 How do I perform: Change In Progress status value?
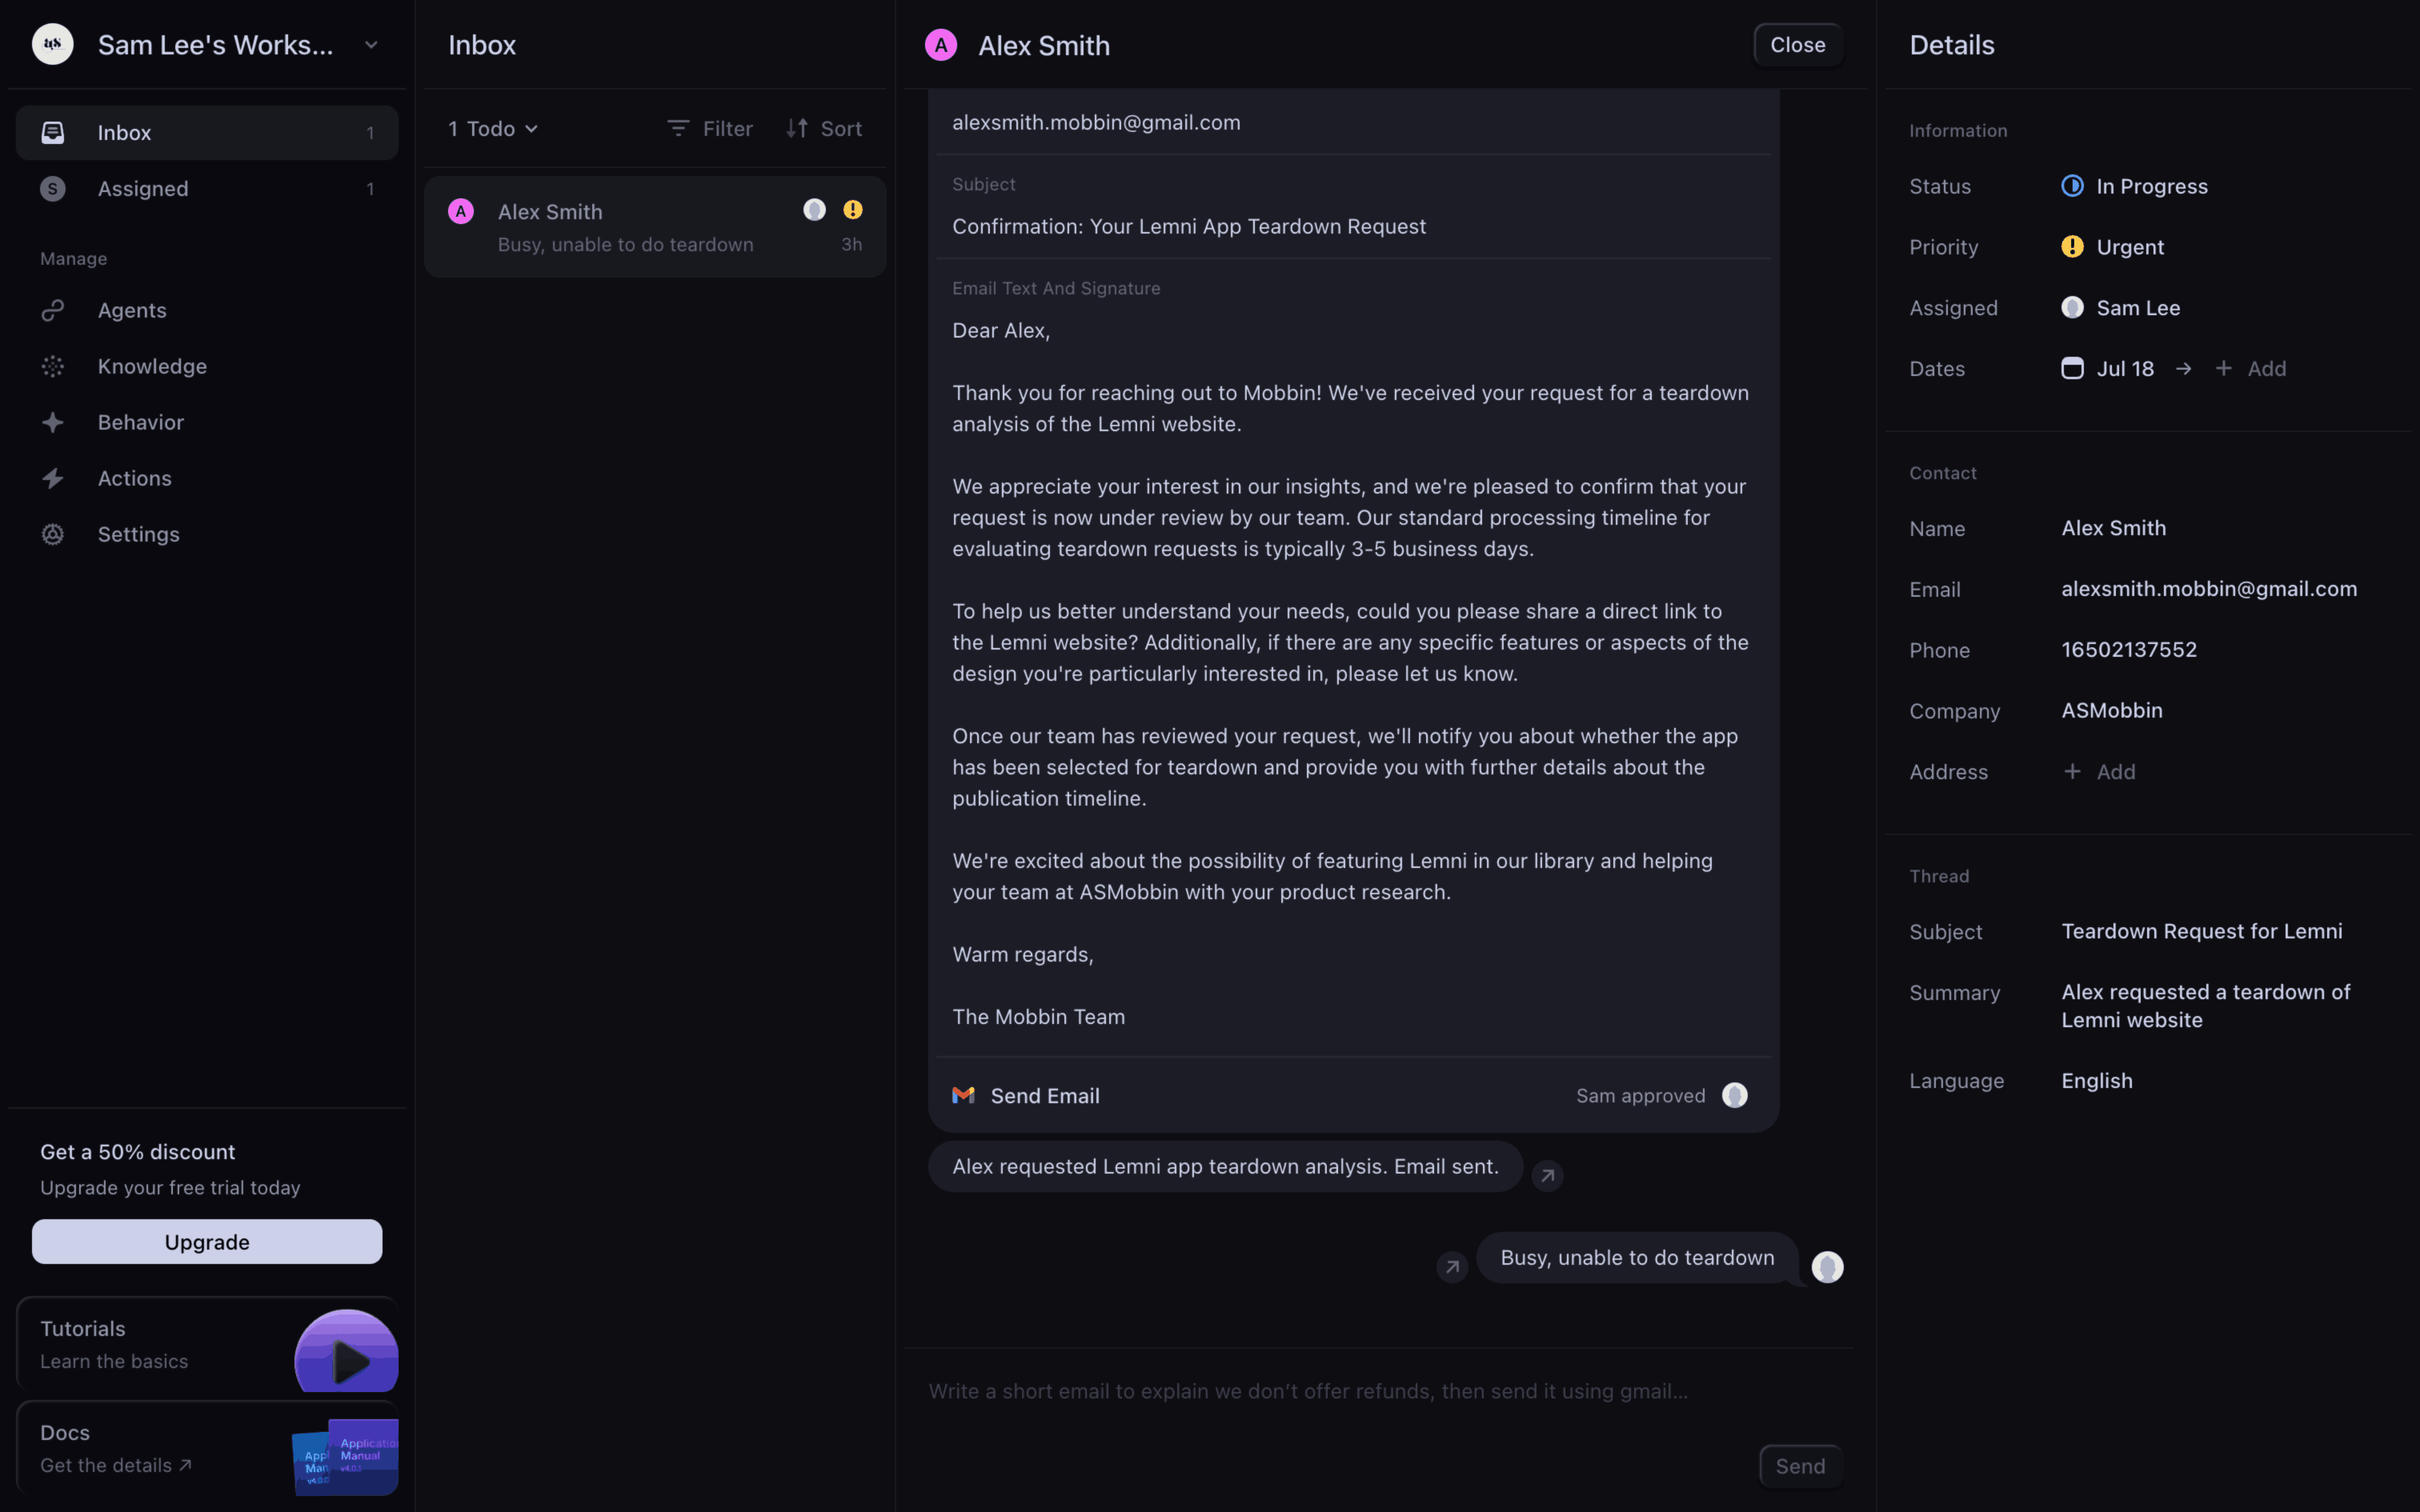click(x=2150, y=186)
